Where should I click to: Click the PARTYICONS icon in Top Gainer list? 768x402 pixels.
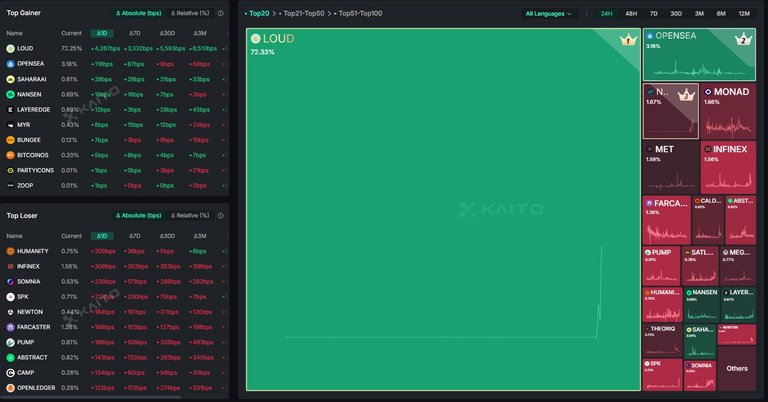(x=10, y=170)
